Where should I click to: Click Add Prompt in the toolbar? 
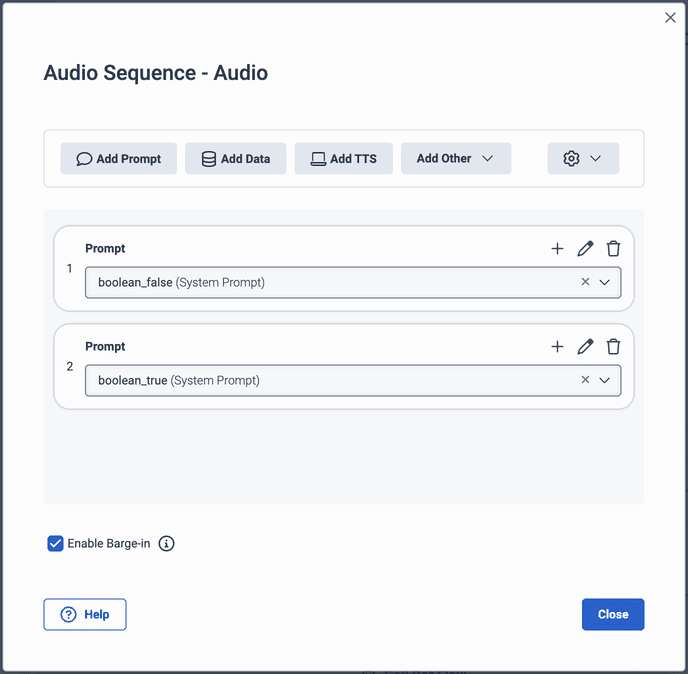pyautogui.click(x=118, y=159)
